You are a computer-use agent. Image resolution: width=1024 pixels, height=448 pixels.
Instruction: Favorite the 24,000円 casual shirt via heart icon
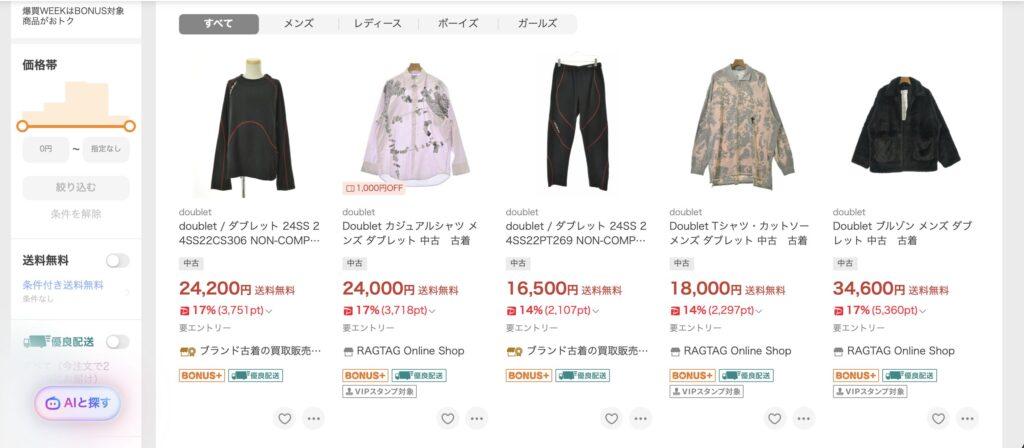(x=448, y=419)
